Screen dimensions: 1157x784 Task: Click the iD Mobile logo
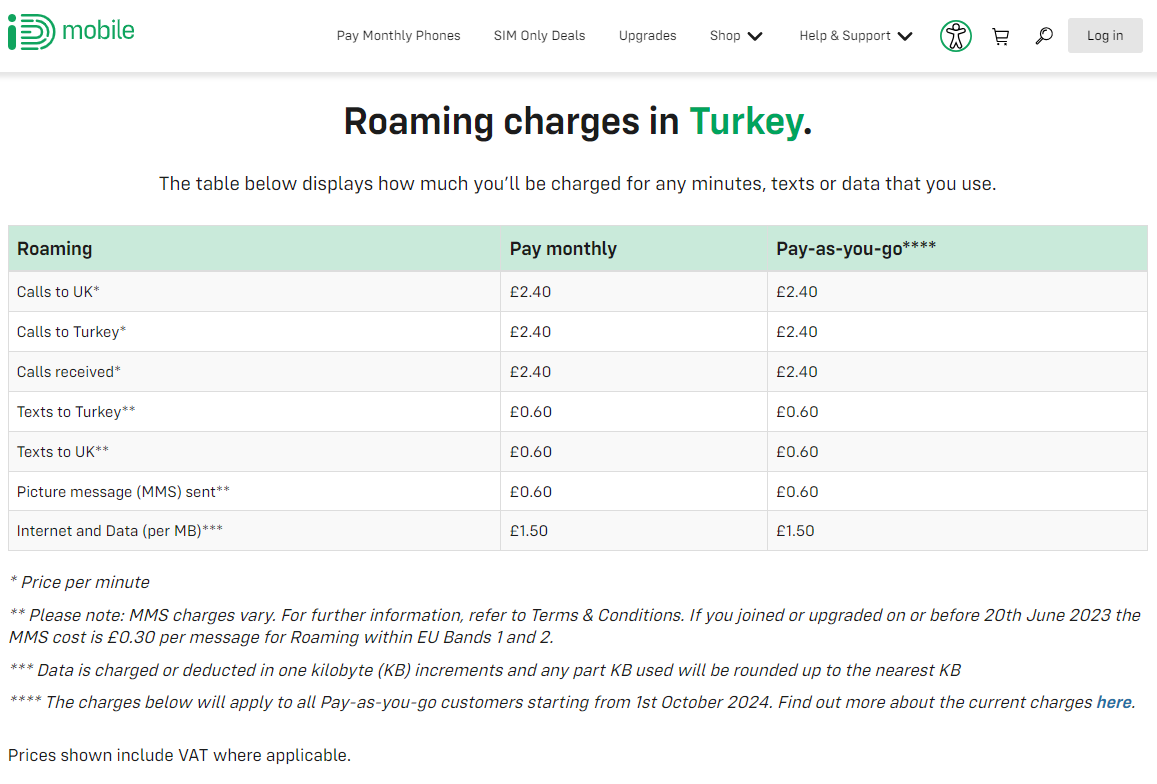click(x=71, y=32)
